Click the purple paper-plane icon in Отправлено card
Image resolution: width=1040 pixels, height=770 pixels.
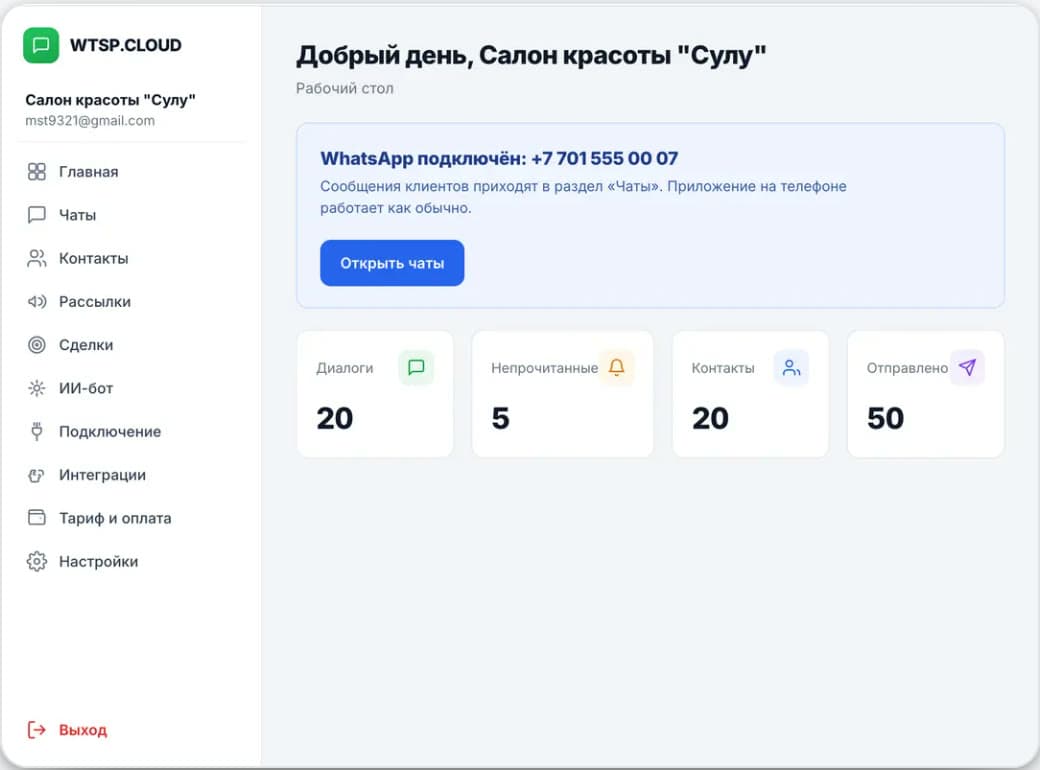pyautogui.click(x=967, y=367)
